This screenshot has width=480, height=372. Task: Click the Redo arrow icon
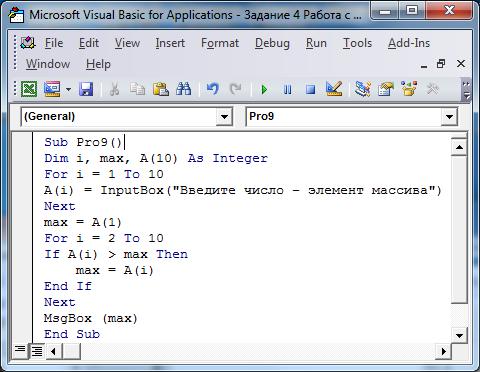point(236,89)
